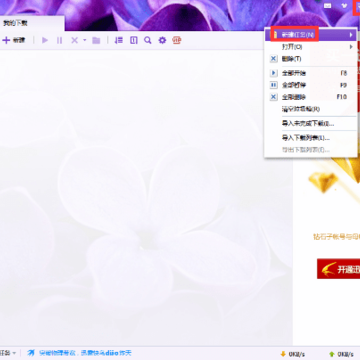Click the mail envelope icon in title bar

(x=328, y=6)
